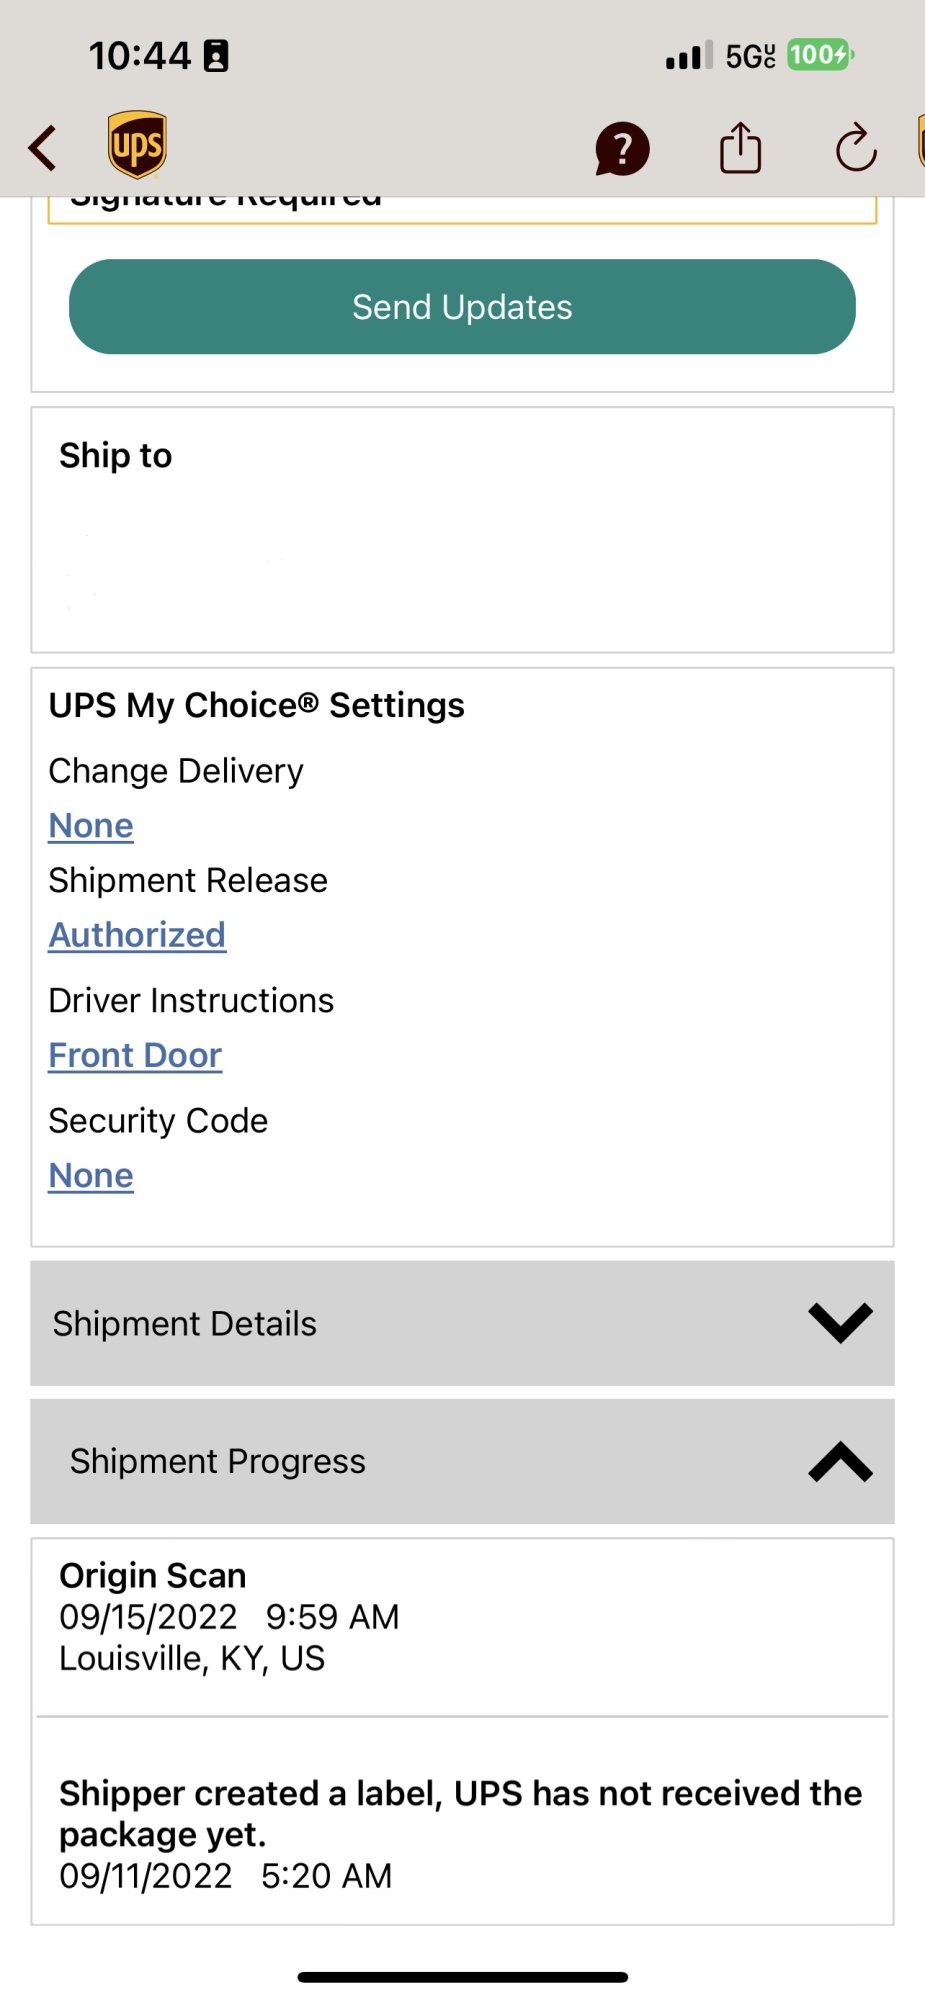Open Change Delivery None link
The width and height of the screenshot is (925, 2000).
tap(91, 826)
